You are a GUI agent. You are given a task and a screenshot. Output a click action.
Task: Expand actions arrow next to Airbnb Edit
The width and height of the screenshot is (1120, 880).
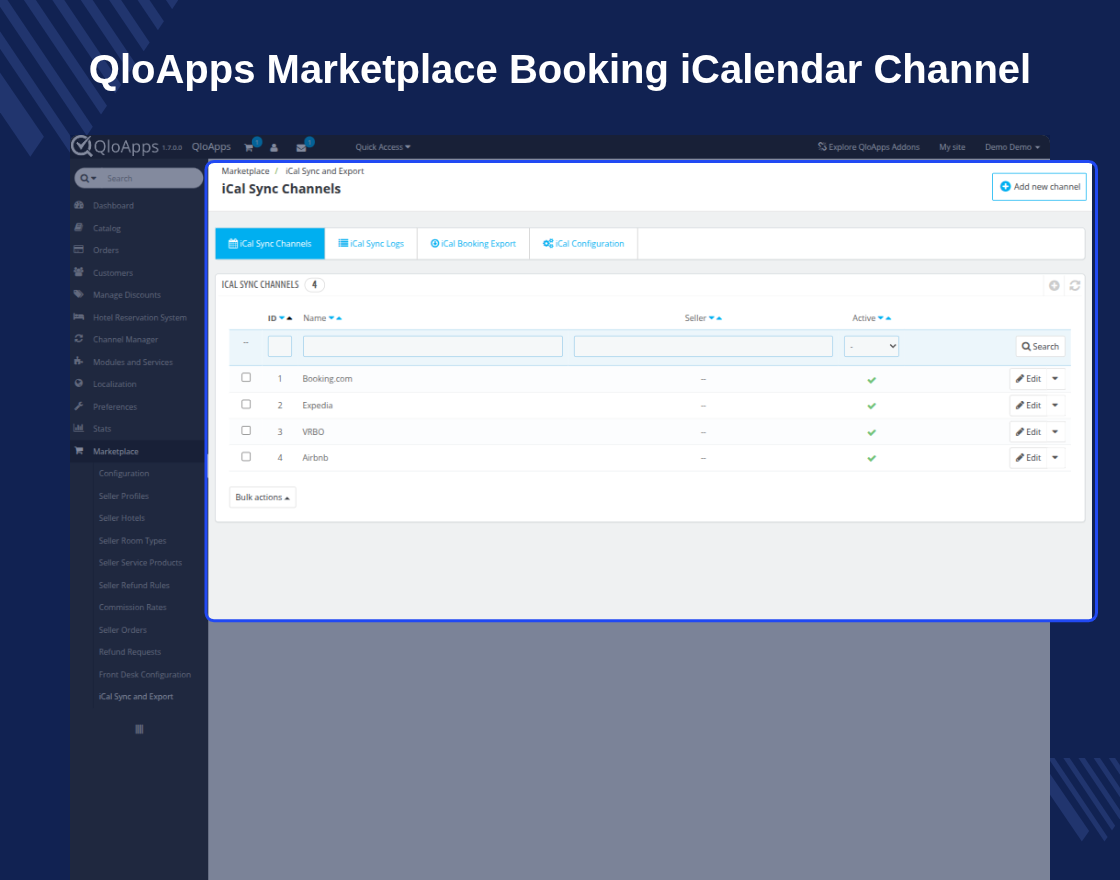[1055, 458]
